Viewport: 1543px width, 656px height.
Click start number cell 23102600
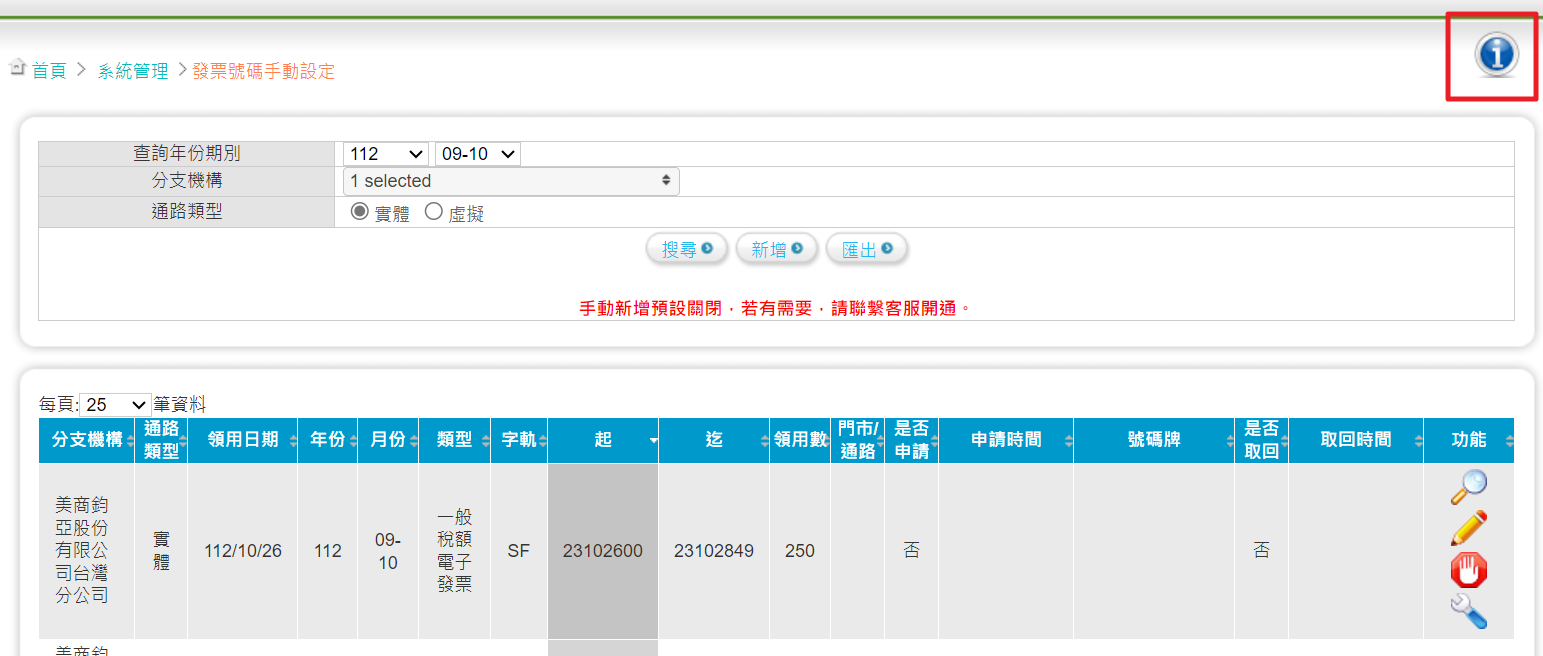click(x=603, y=551)
